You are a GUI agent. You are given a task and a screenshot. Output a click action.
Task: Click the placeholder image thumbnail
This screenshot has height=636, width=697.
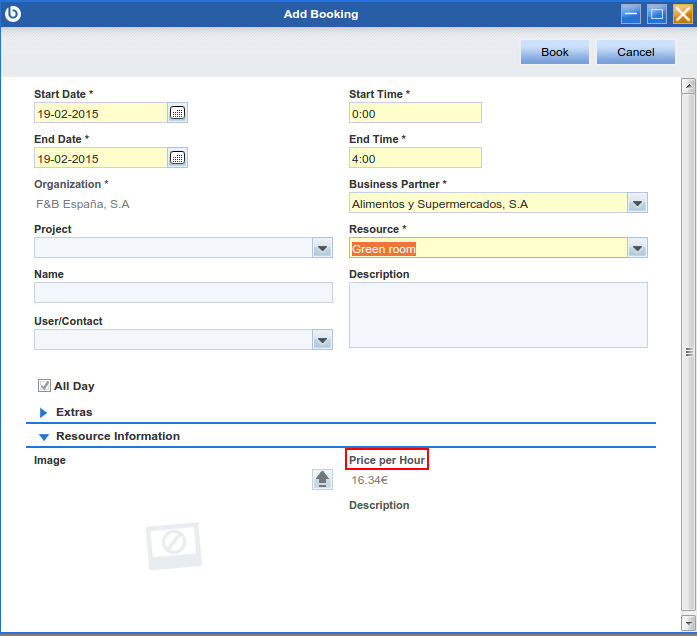click(174, 545)
